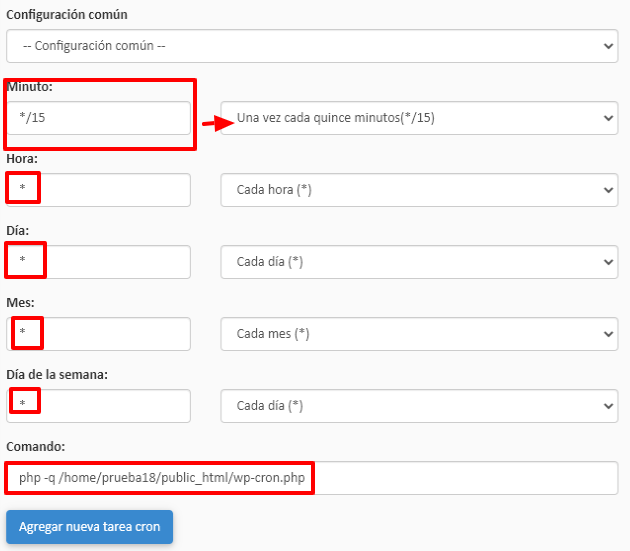Click the 'Hora:' field label
Viewport: 630px width, 551px height.
tap(22, 158)
